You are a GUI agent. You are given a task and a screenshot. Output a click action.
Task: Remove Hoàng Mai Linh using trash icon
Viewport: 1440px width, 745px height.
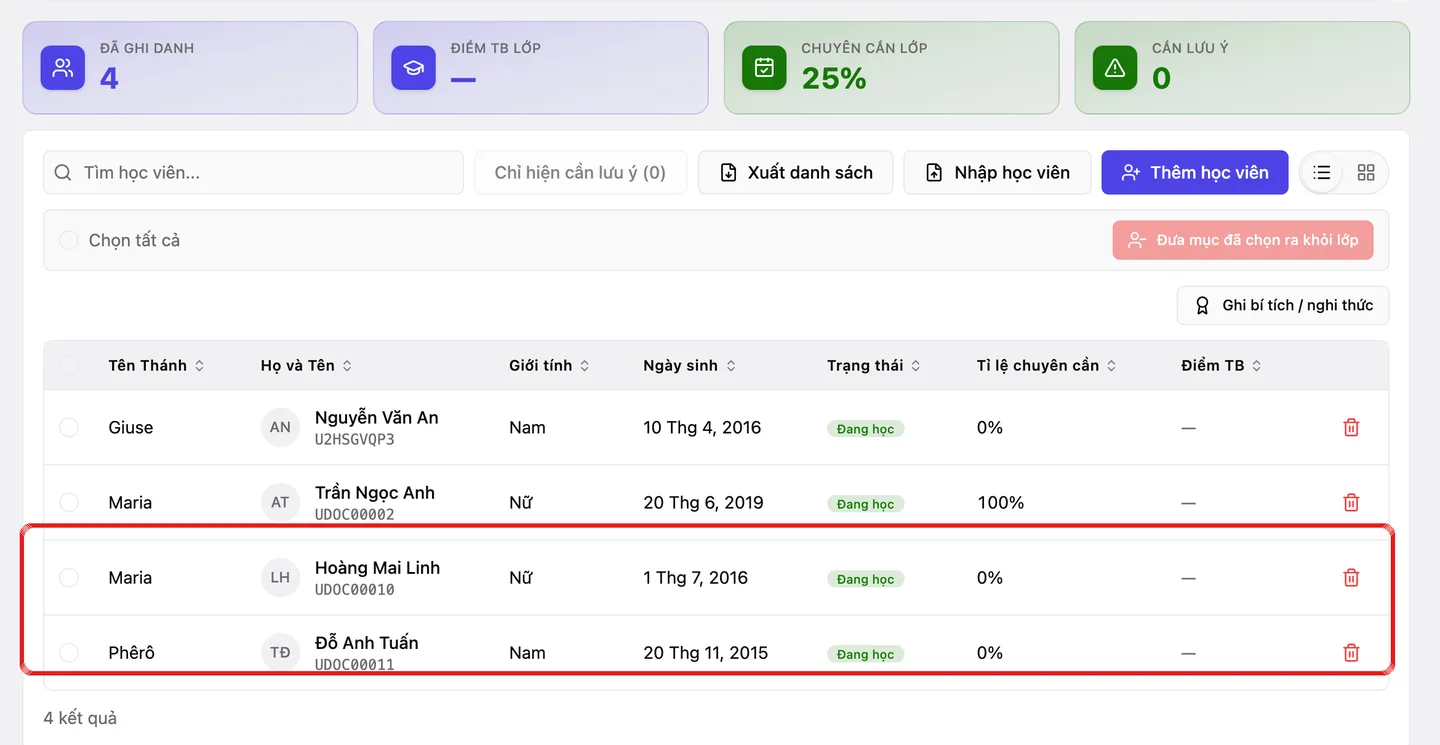(1351, 577)
